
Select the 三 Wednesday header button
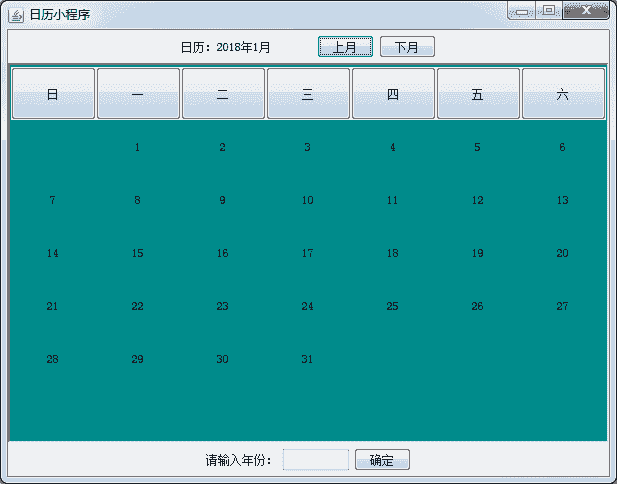tap(308, 94)
